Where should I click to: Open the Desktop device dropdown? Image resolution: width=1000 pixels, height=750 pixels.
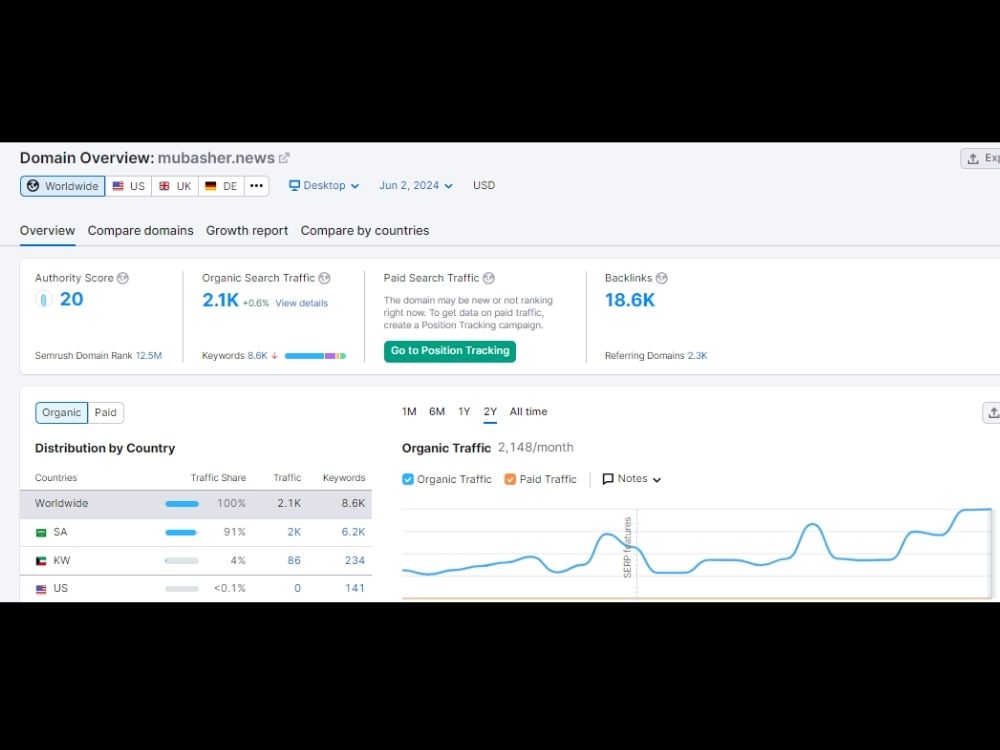tap(324, 186)
